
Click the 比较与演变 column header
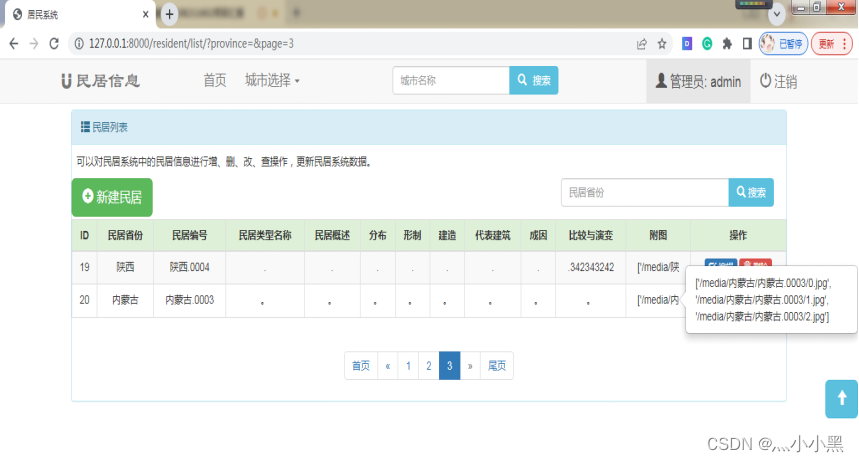pyautogui.click(x=591, y=236)
